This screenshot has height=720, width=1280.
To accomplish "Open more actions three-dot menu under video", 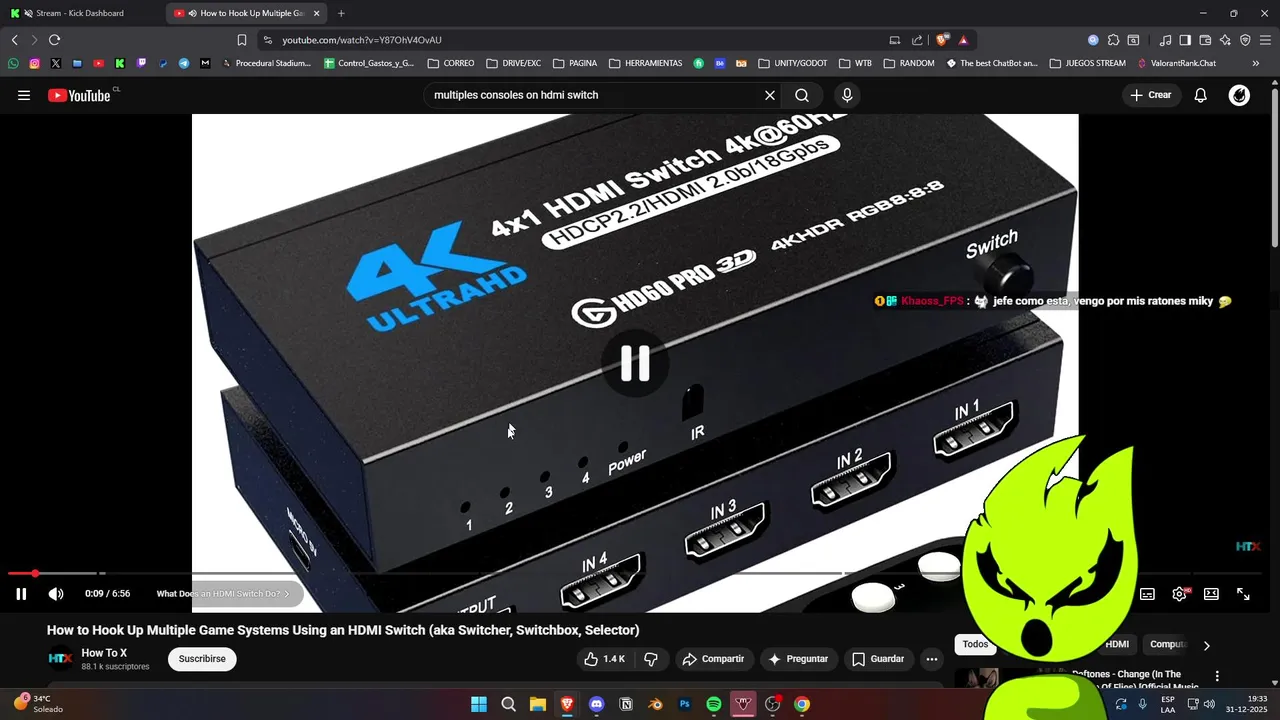I will [932, 659].
